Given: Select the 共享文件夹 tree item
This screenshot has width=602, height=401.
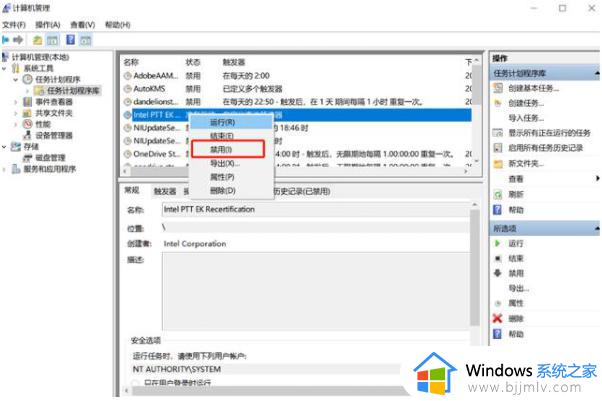Looking at the screenshot, I should [x=54, y=113].
